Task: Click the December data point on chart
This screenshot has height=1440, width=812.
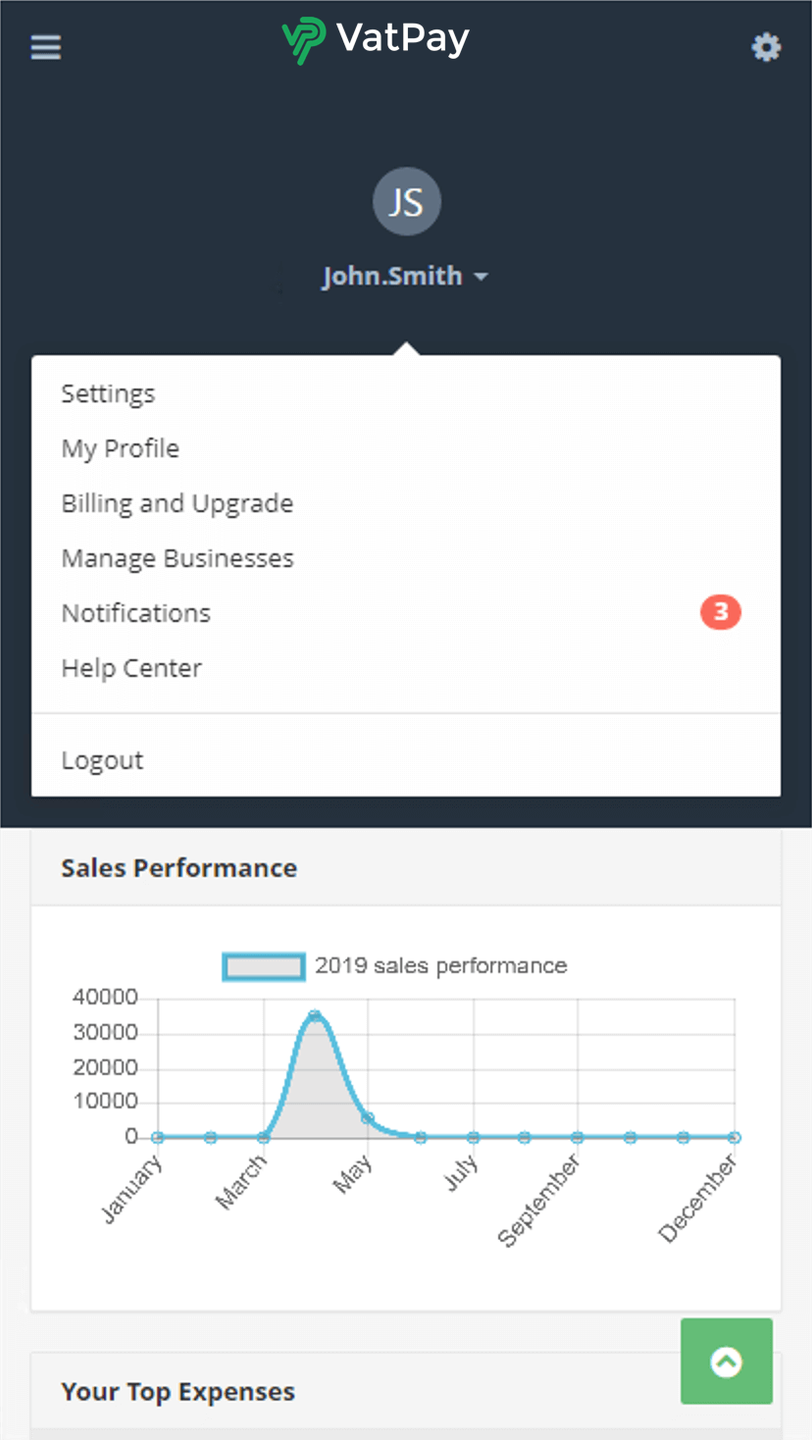Action: tap(735, 1137)
